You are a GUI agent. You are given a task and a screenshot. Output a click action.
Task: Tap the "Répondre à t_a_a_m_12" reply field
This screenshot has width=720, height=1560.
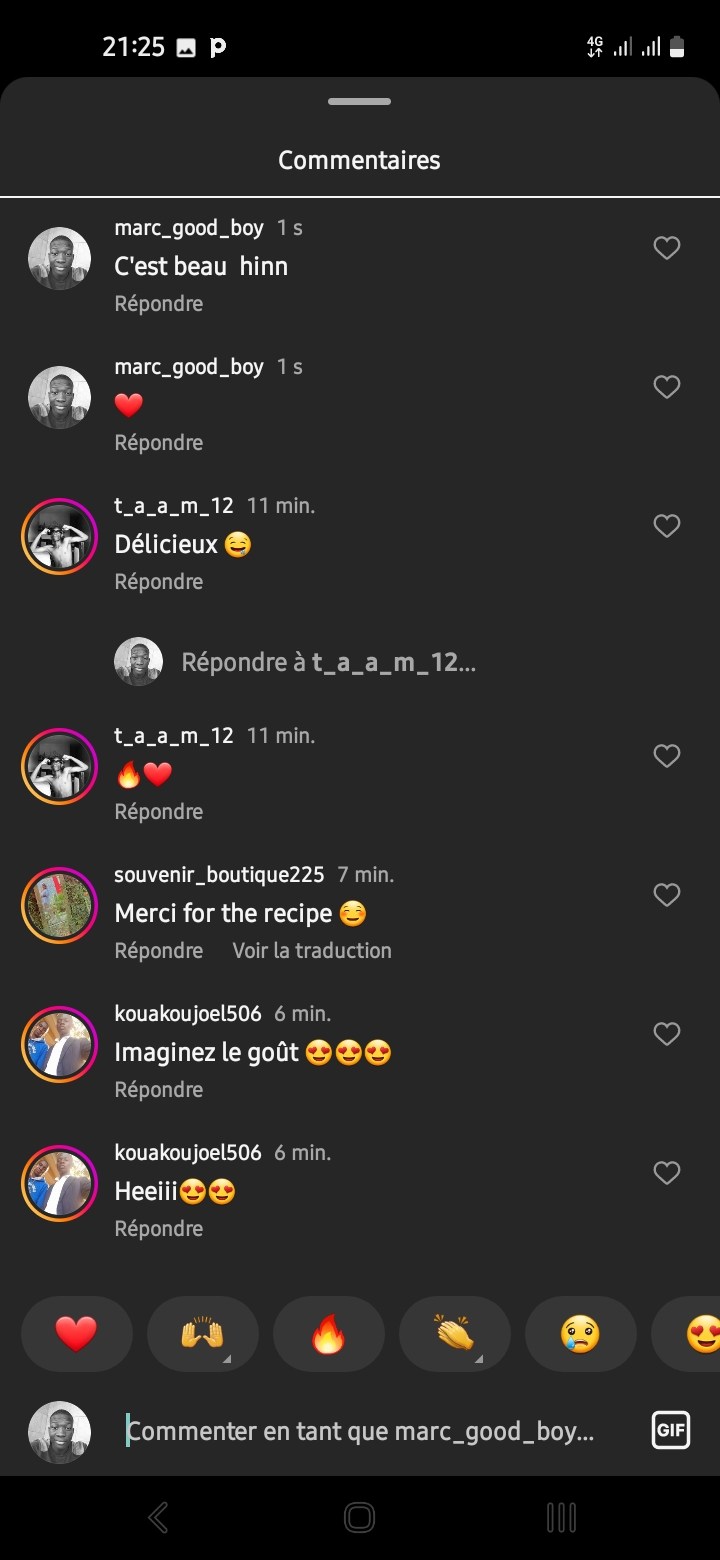point(328,662)
